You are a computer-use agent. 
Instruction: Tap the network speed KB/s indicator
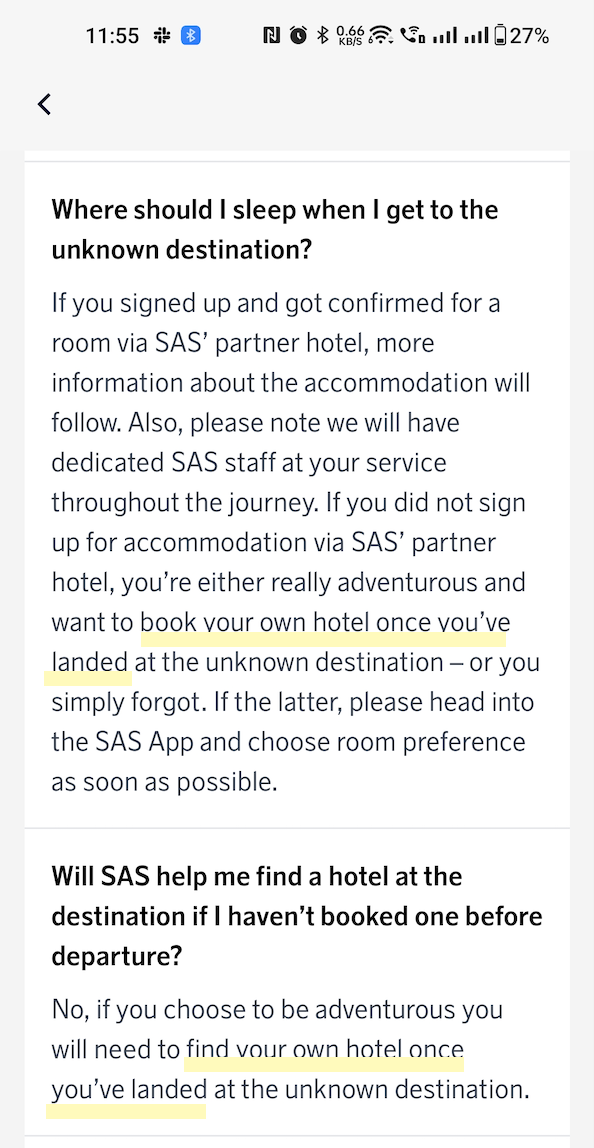coord(350,35)
